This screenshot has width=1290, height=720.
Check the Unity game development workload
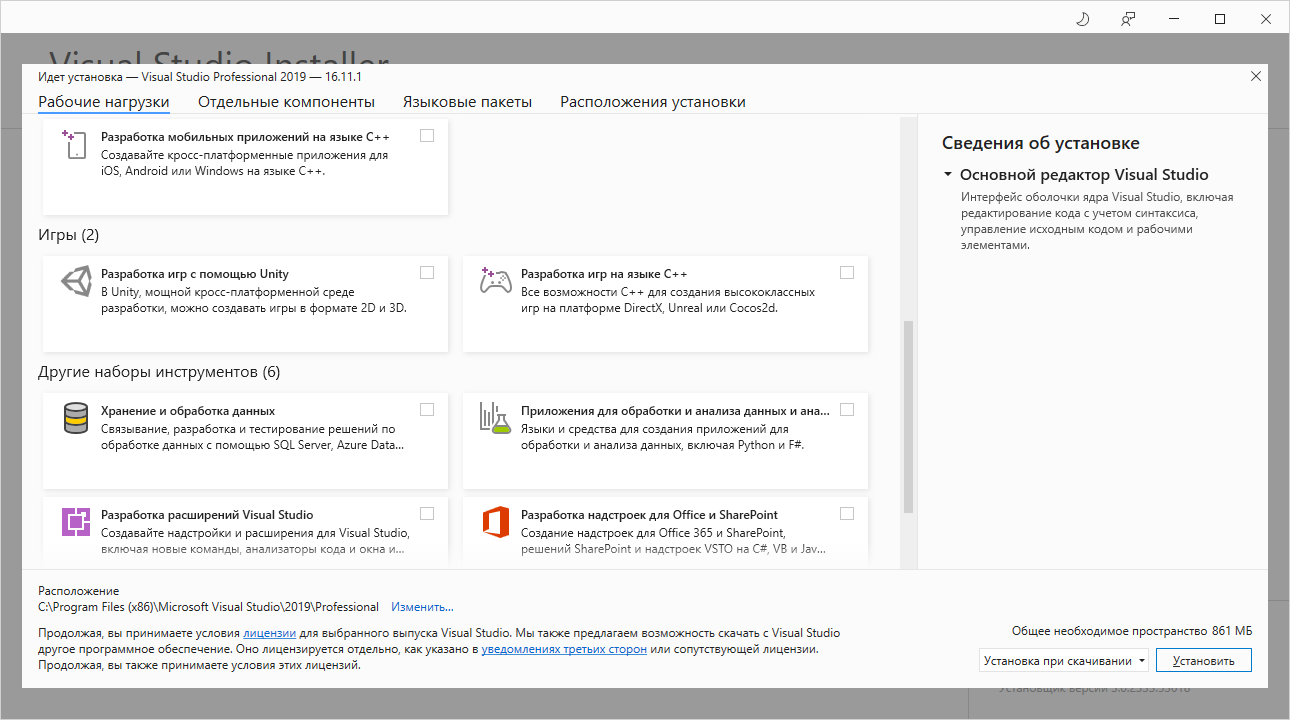(x=427, y=273)
